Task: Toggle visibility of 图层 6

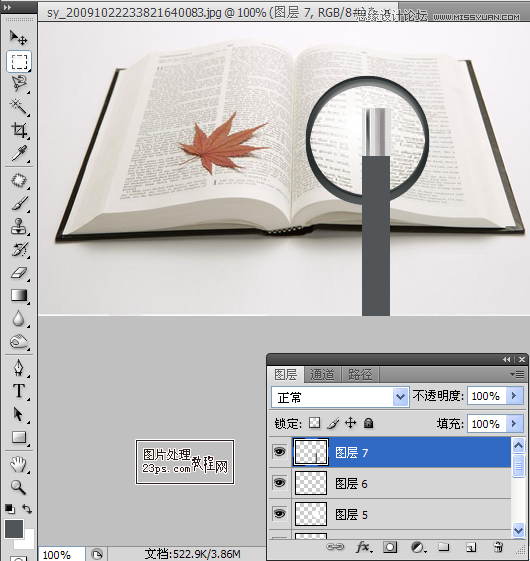Action: coord(279,483)
